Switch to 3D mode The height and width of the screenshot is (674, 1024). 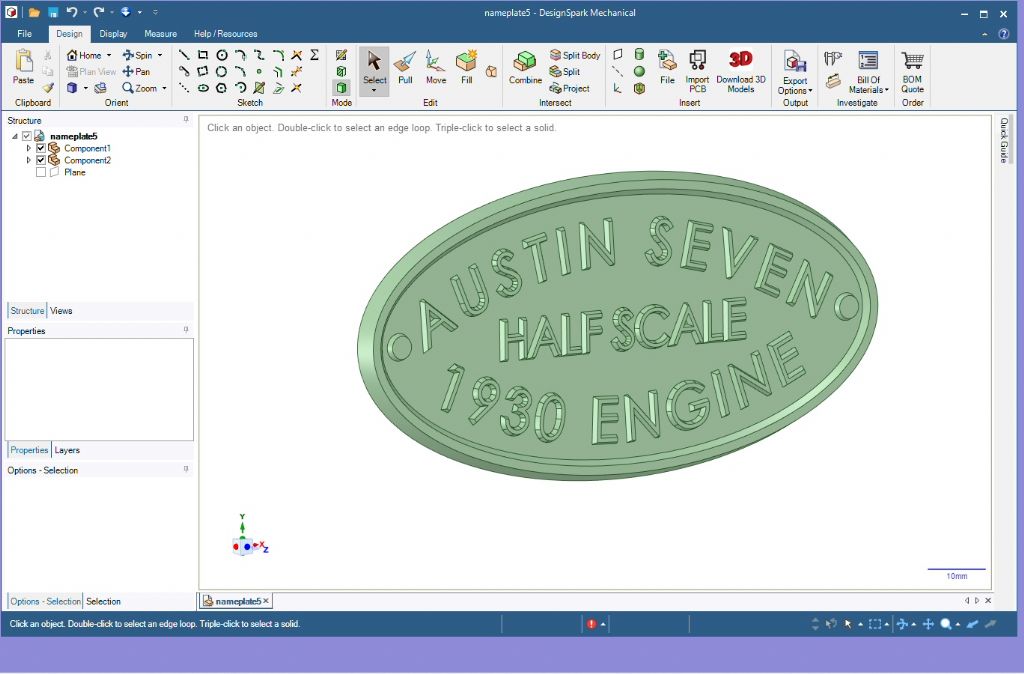point(341,88)
